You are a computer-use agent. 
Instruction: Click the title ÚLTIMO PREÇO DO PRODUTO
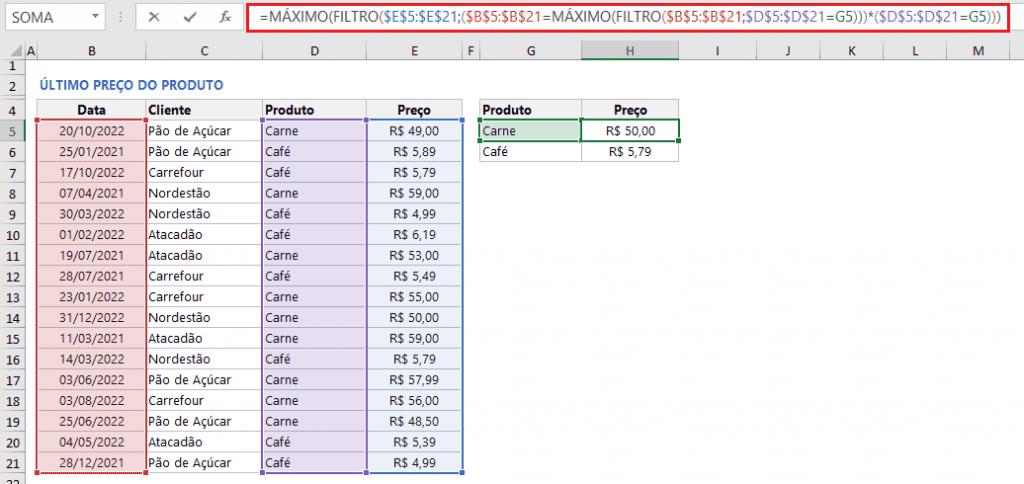131,85
